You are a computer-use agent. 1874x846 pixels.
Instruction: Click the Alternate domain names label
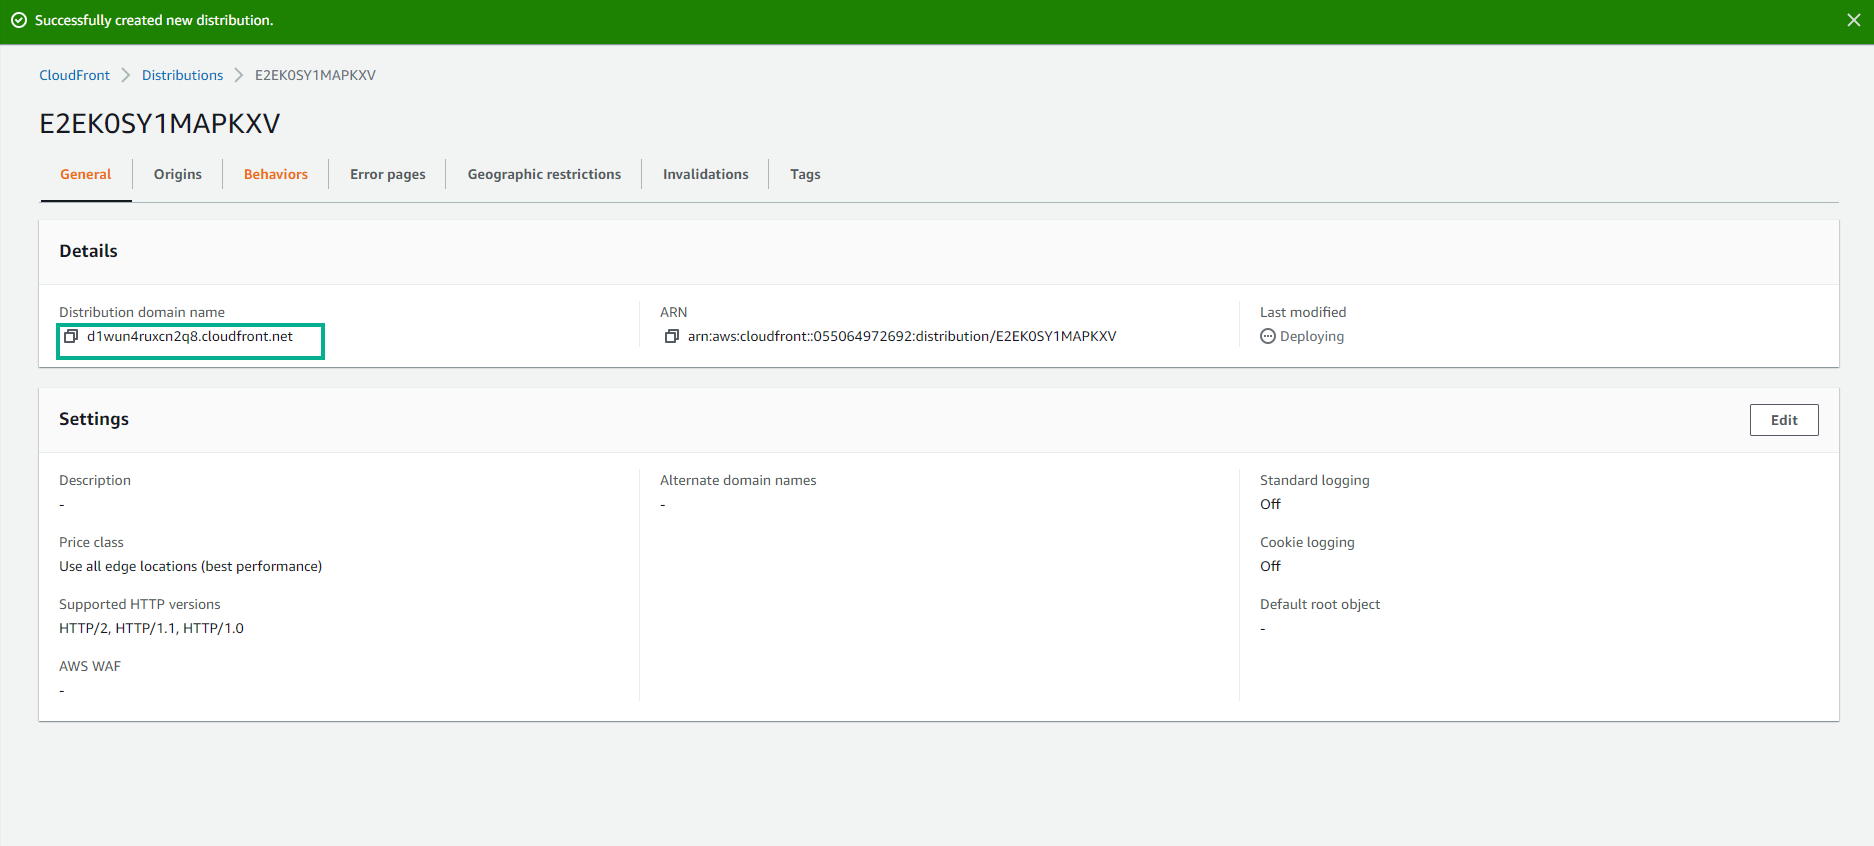[x=738, y=480]
